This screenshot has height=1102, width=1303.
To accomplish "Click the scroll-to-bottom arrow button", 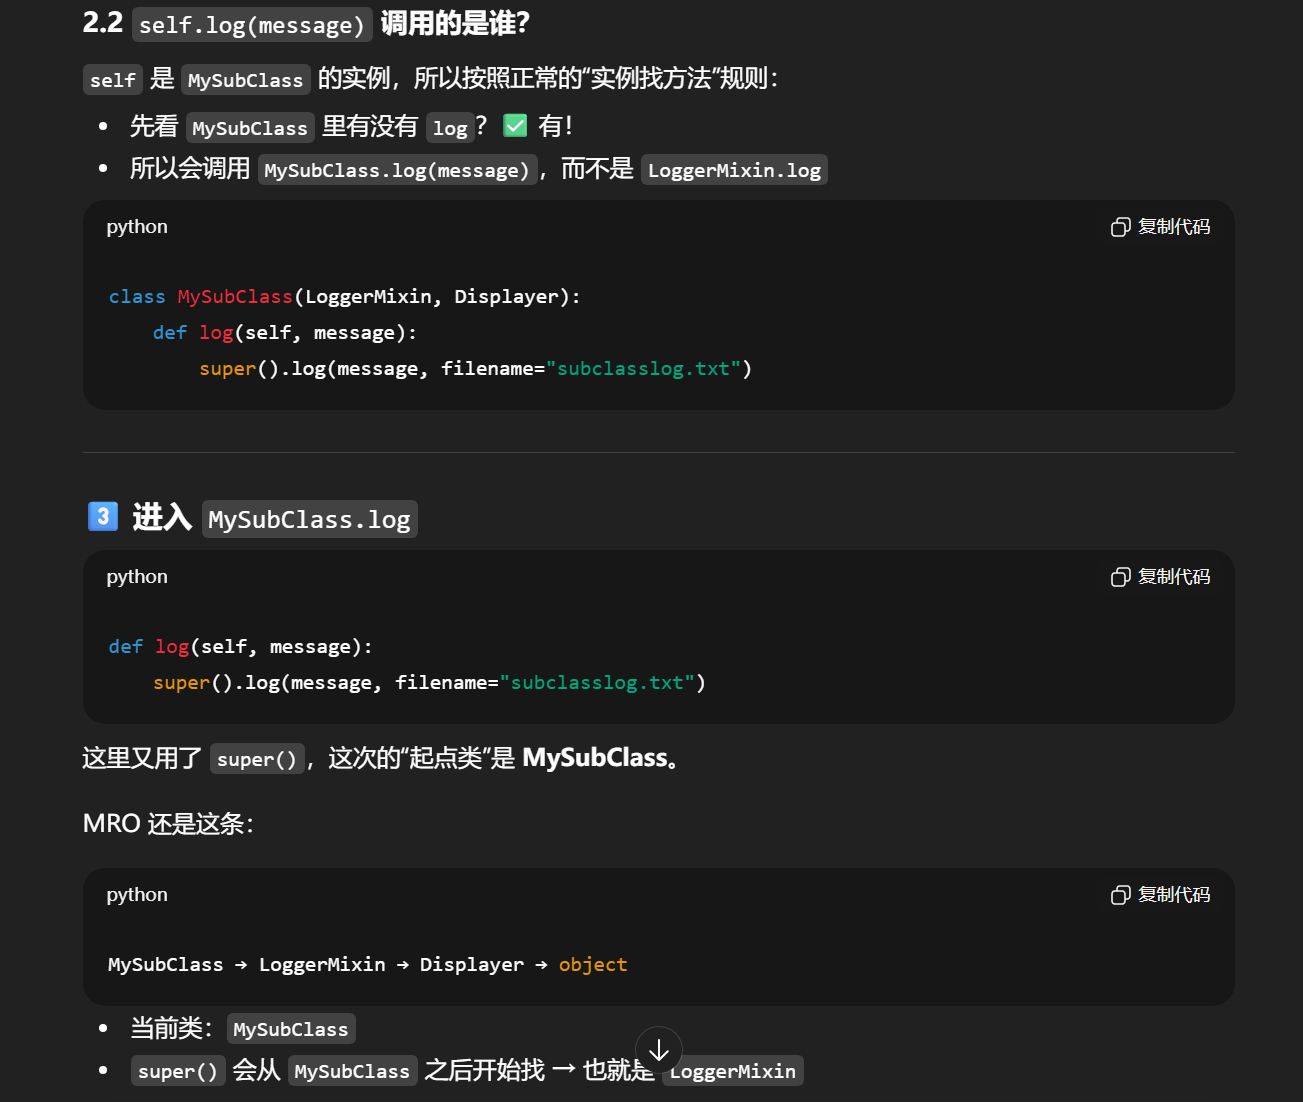I will (x=659, y=1050).
